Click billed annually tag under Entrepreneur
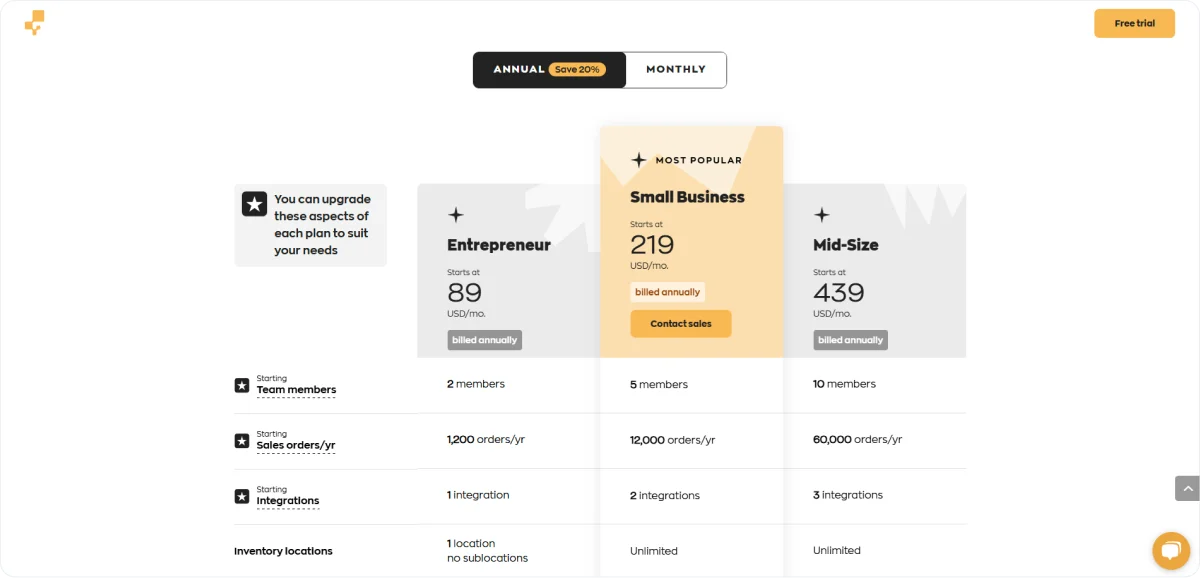1200x578 pixels. point(485,340)
